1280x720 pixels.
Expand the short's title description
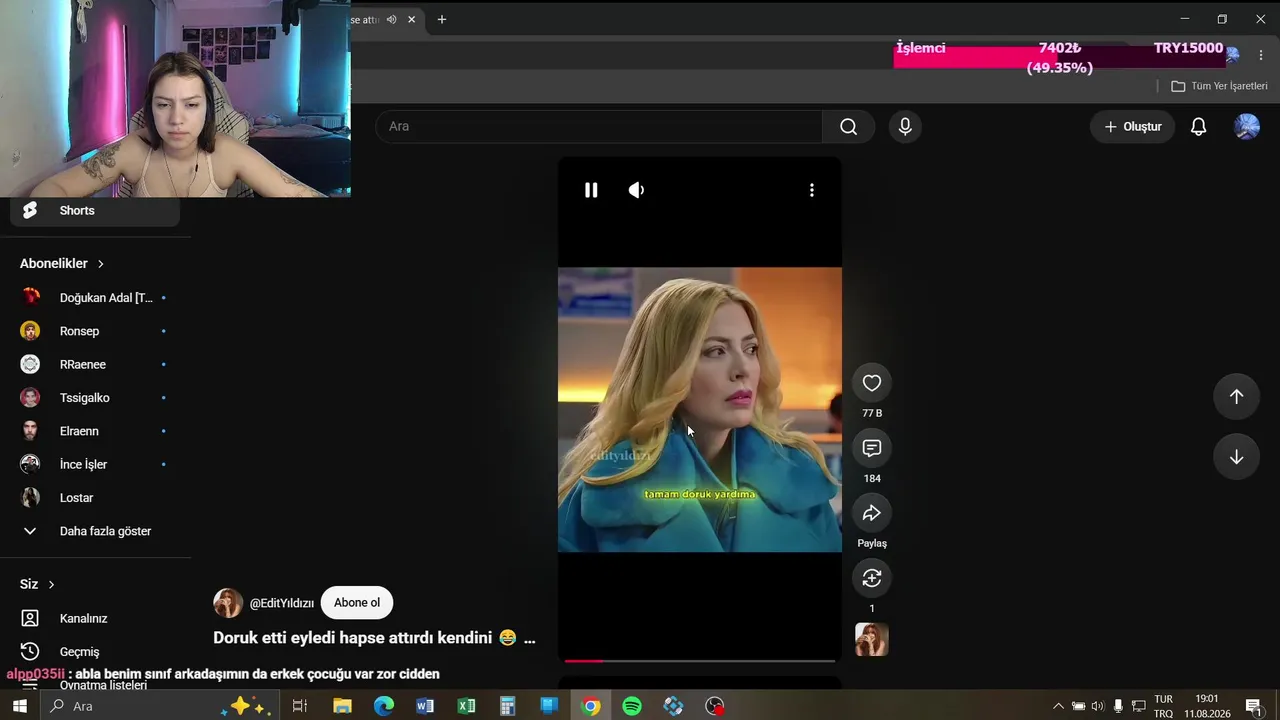(529, 638)
